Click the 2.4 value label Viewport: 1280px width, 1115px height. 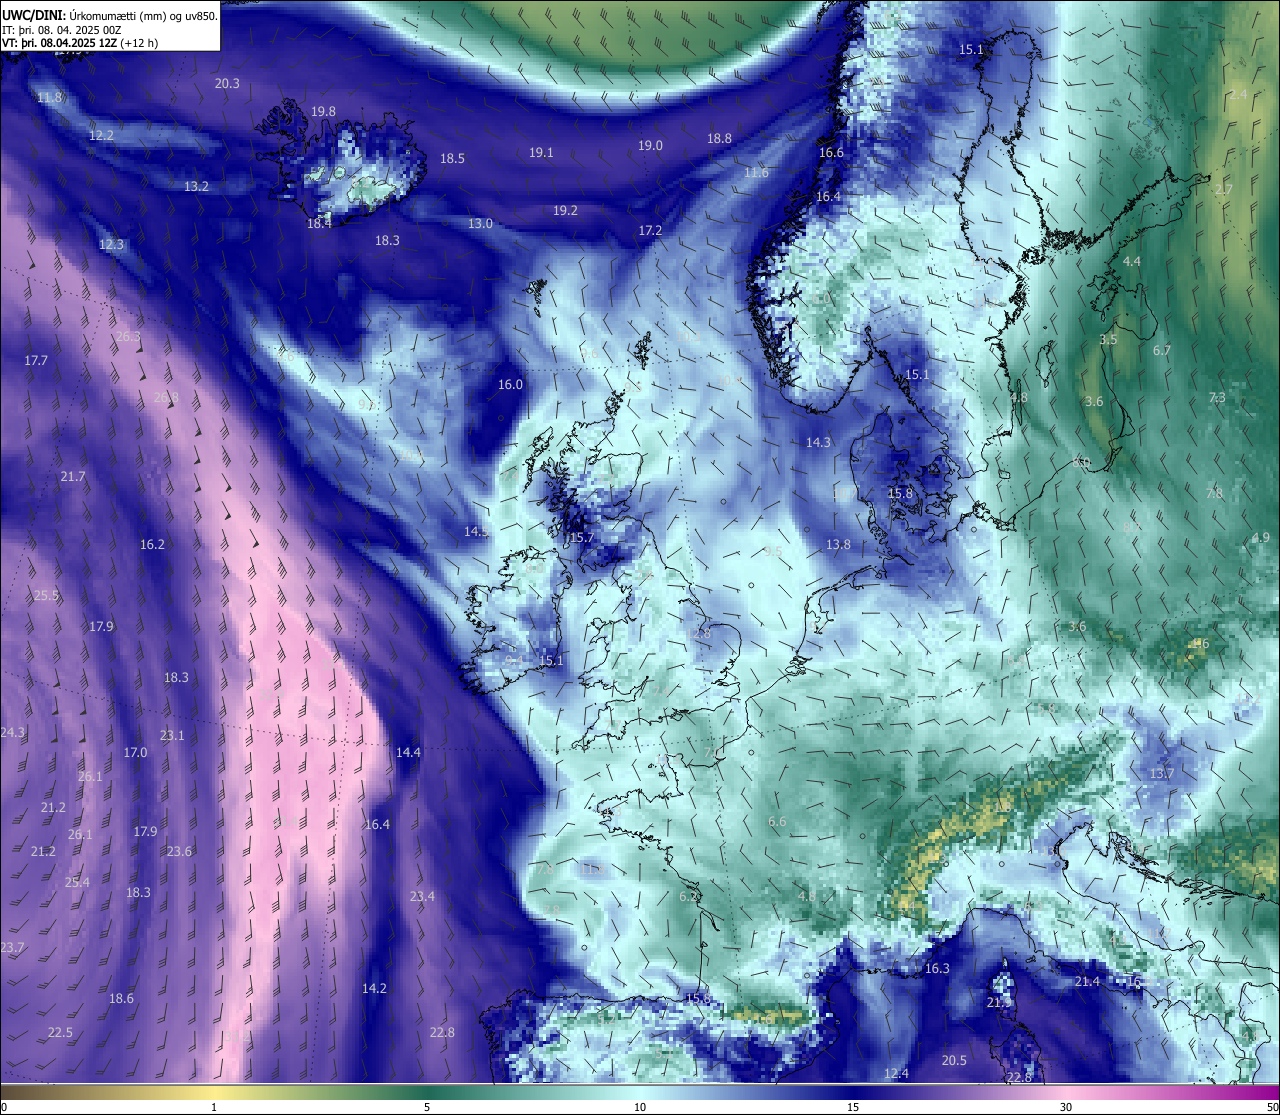[x=1238, y=95]
